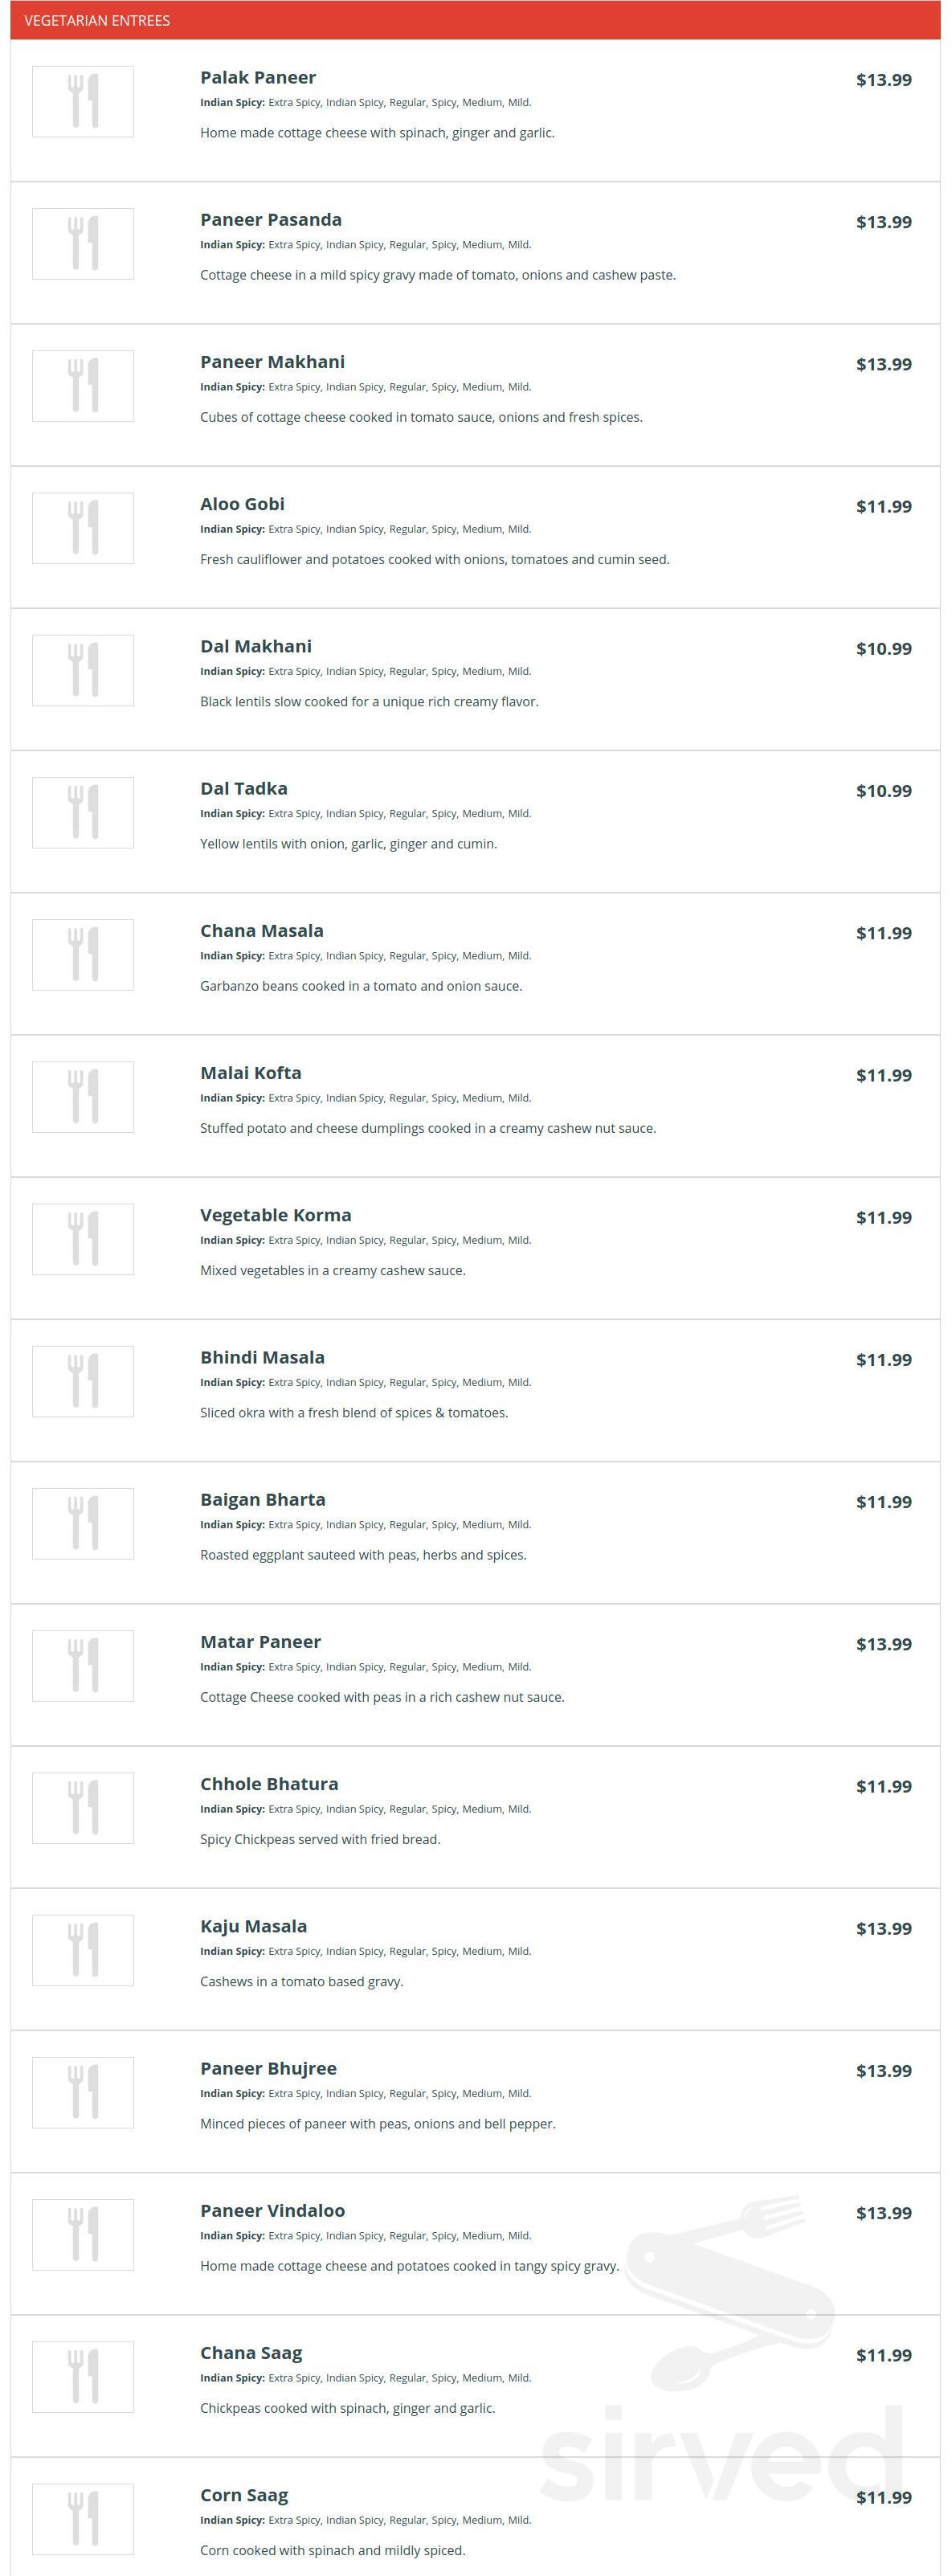Viewport: 952px width, 2576px height.
Task: Click the Matar Paneer $13.99 price
Action: [884, 1644]
